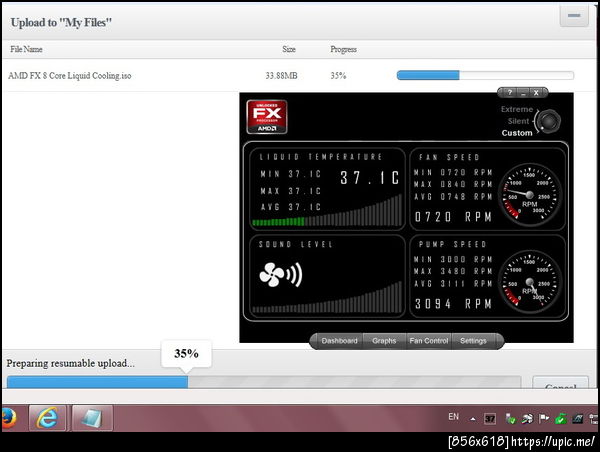
Task: Open Internet Explorer from the taskbar
Action: (x=47, y=418)
